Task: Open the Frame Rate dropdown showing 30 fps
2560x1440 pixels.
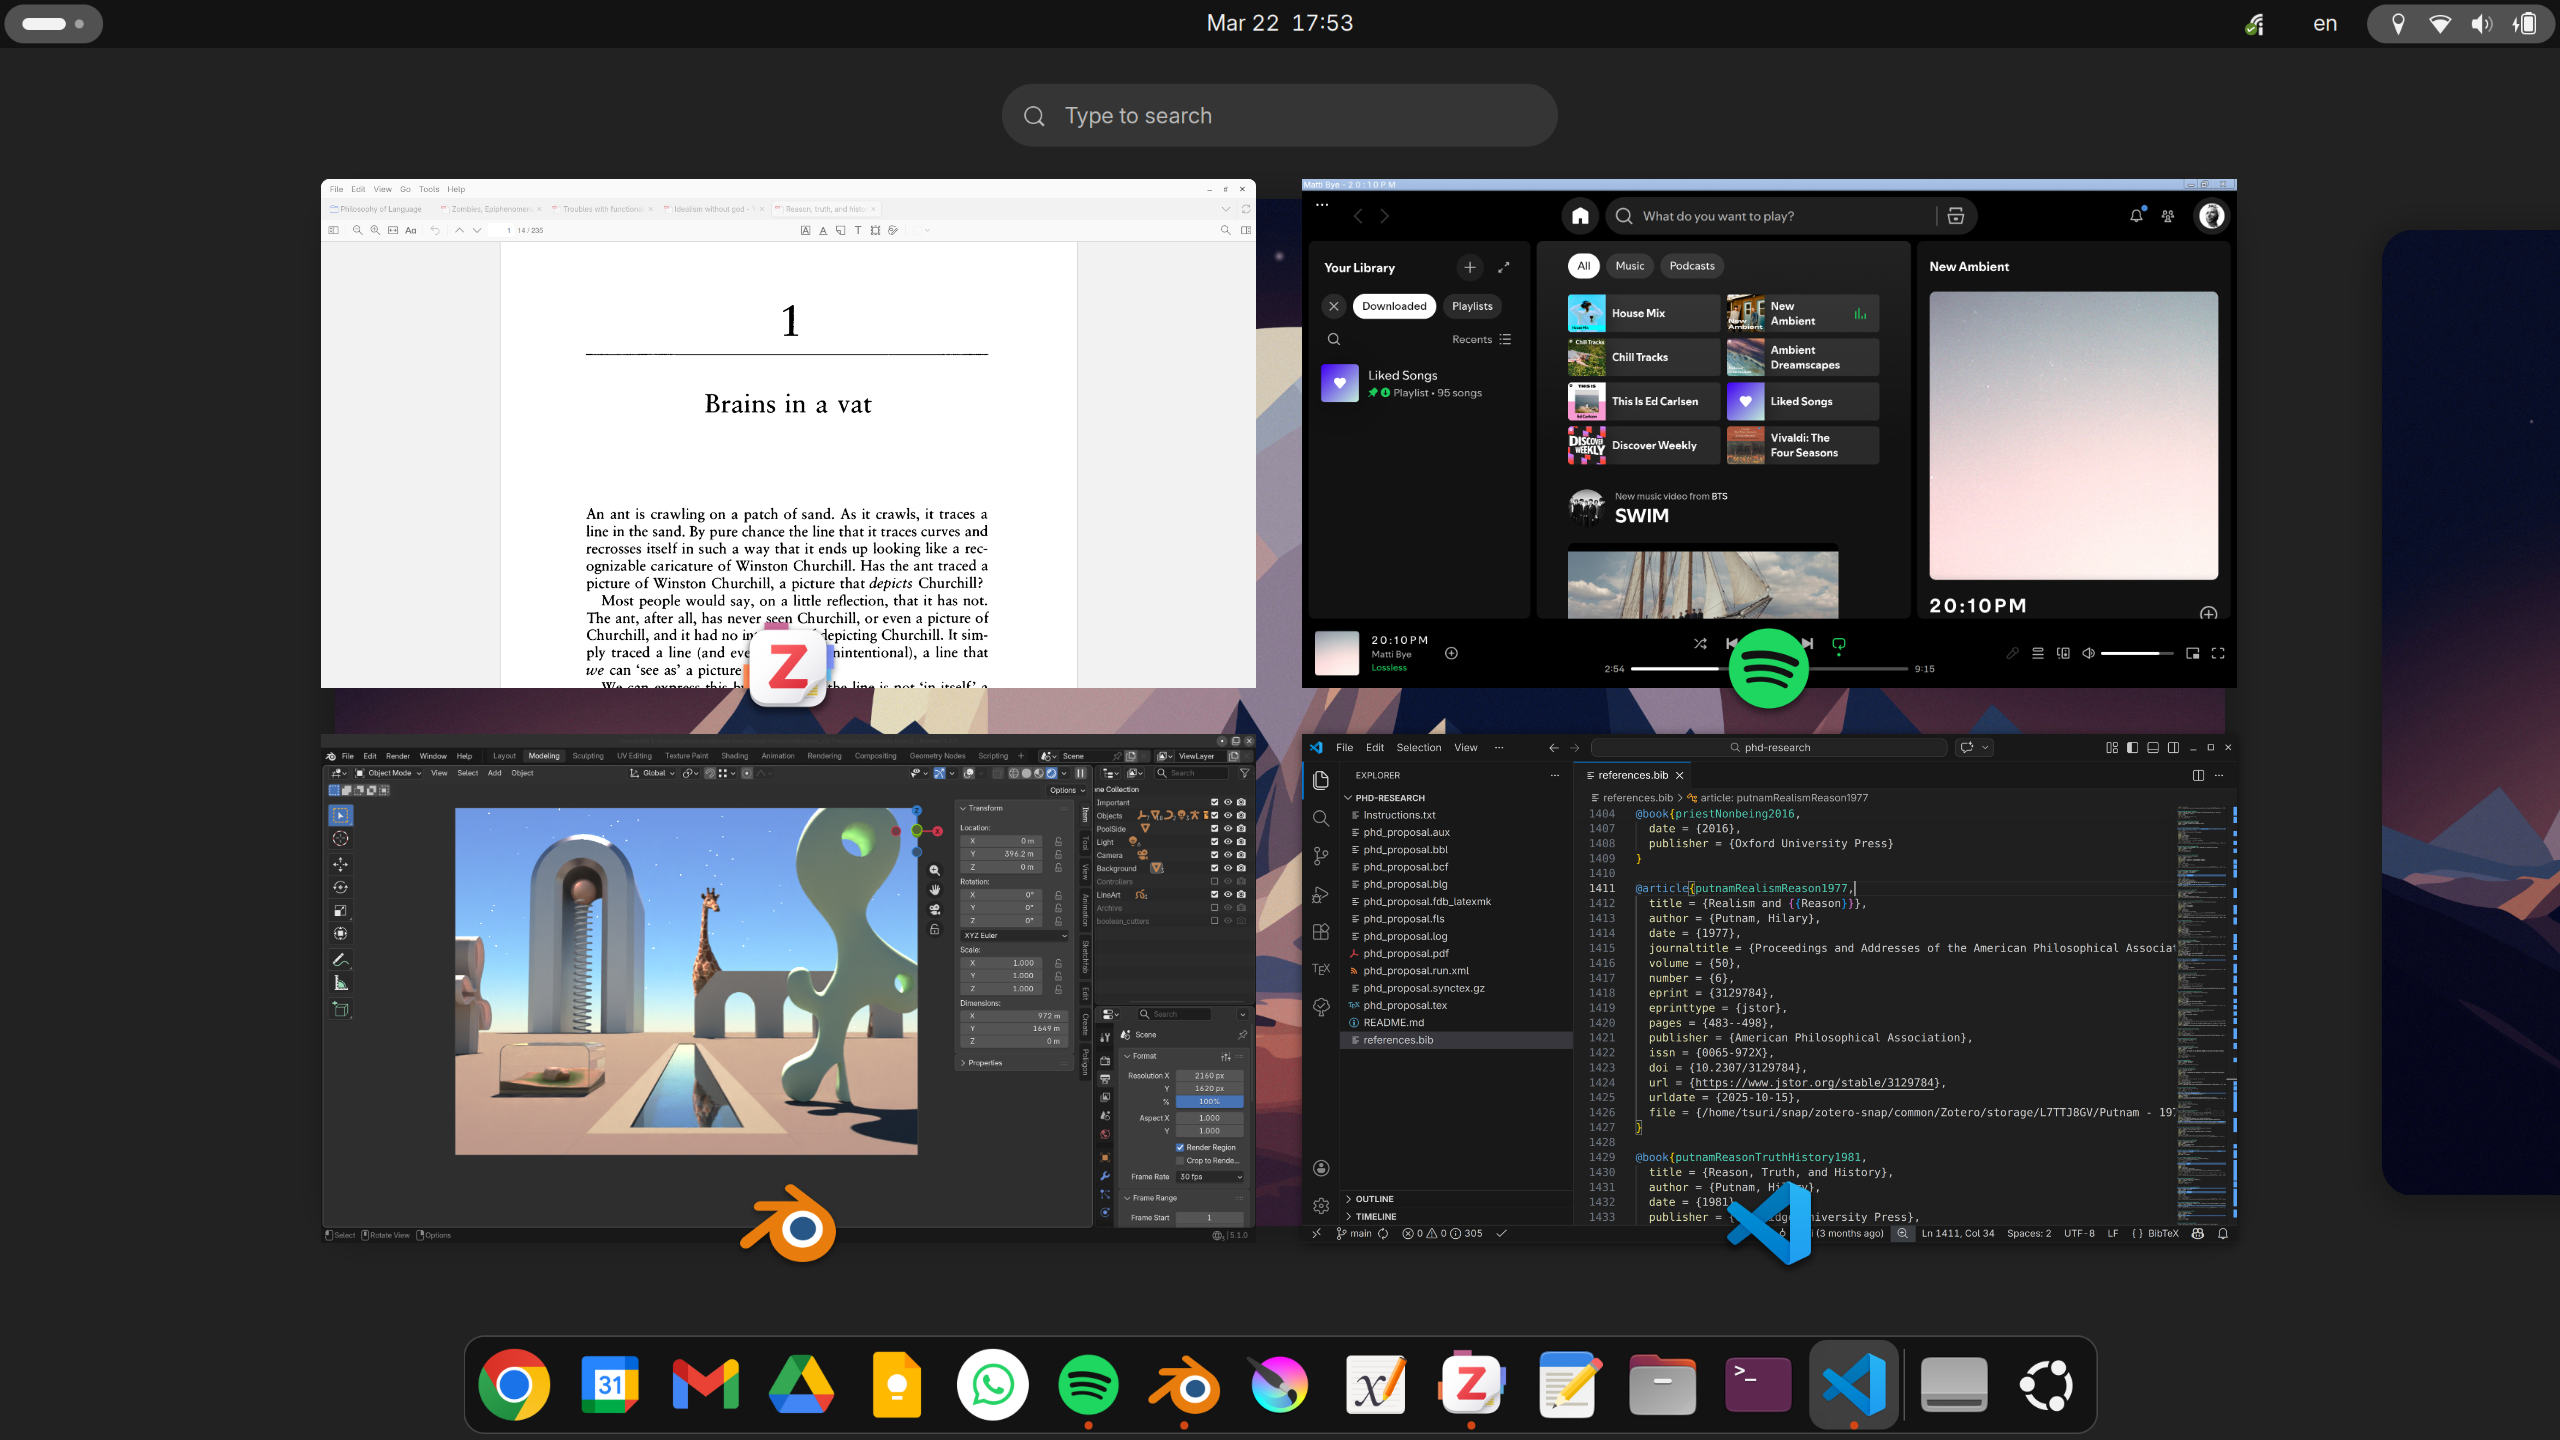Action: coord(1207,1177)
